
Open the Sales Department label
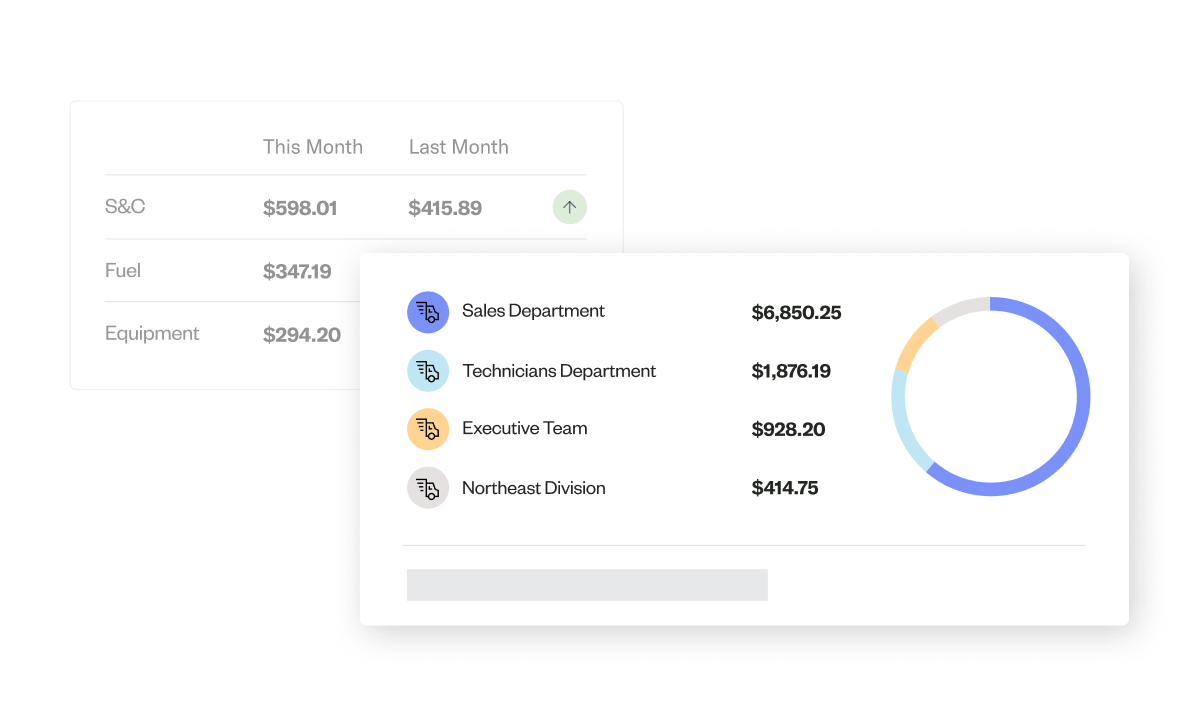point(533,311)
